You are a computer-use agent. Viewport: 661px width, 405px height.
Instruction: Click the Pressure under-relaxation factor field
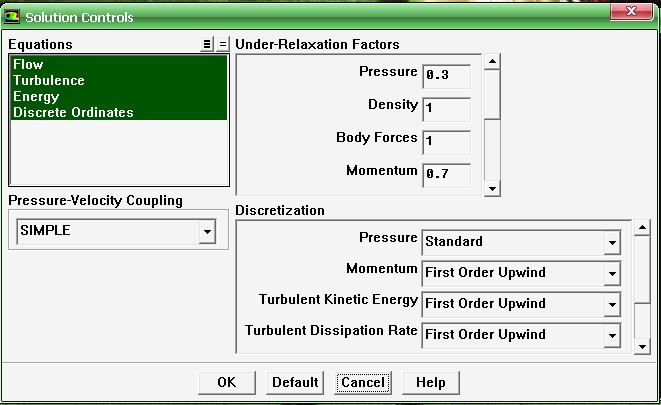446,74
